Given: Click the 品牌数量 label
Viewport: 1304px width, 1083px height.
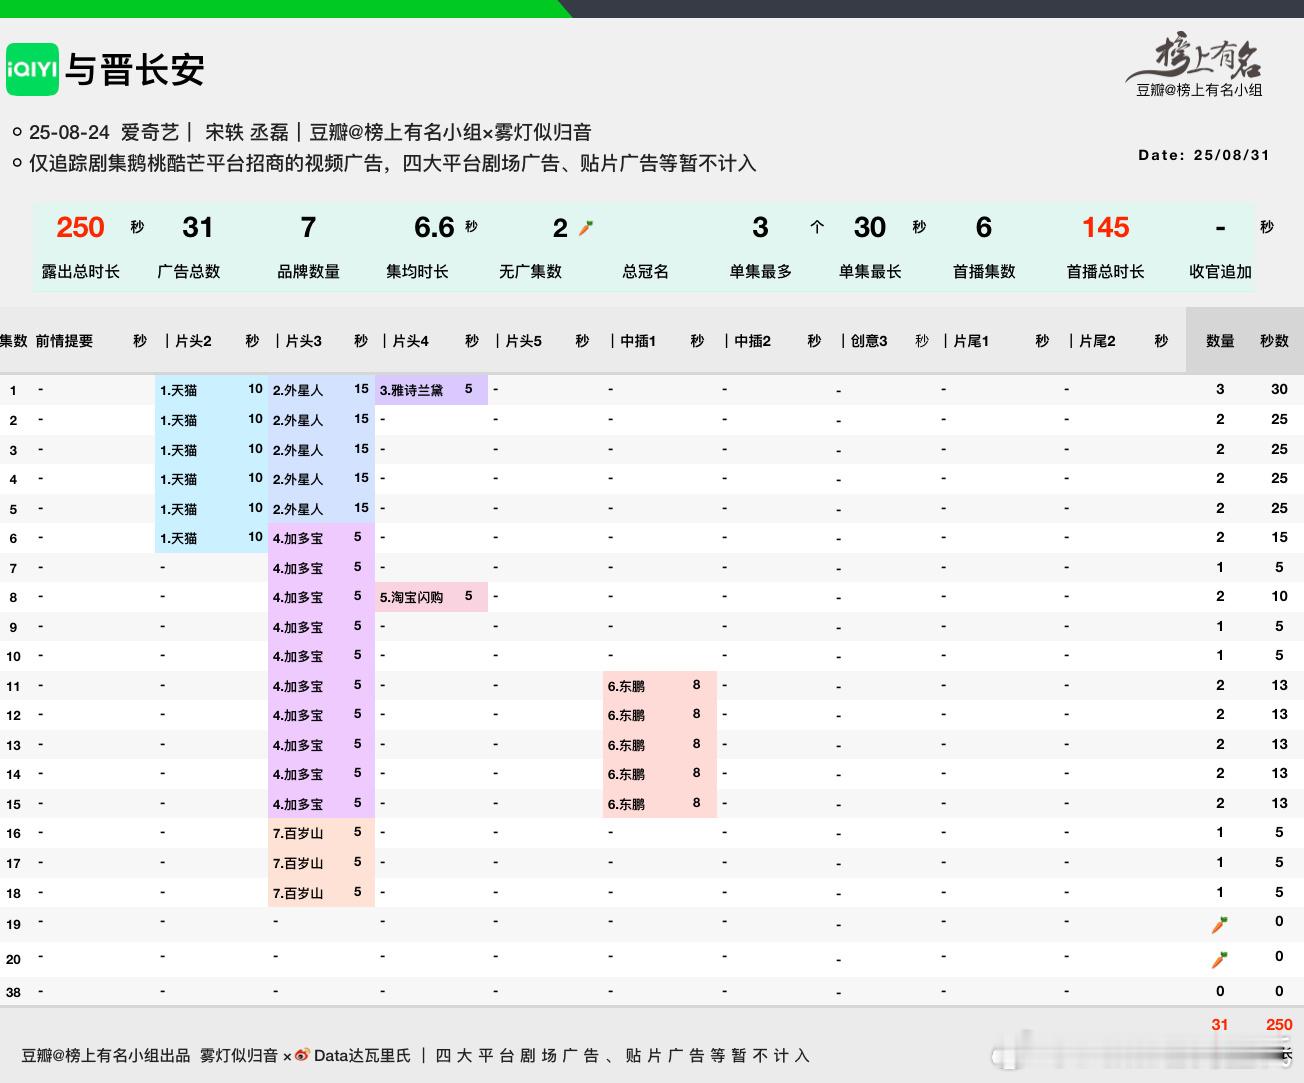Looking at the screenshot, I should tap(308, 271).
